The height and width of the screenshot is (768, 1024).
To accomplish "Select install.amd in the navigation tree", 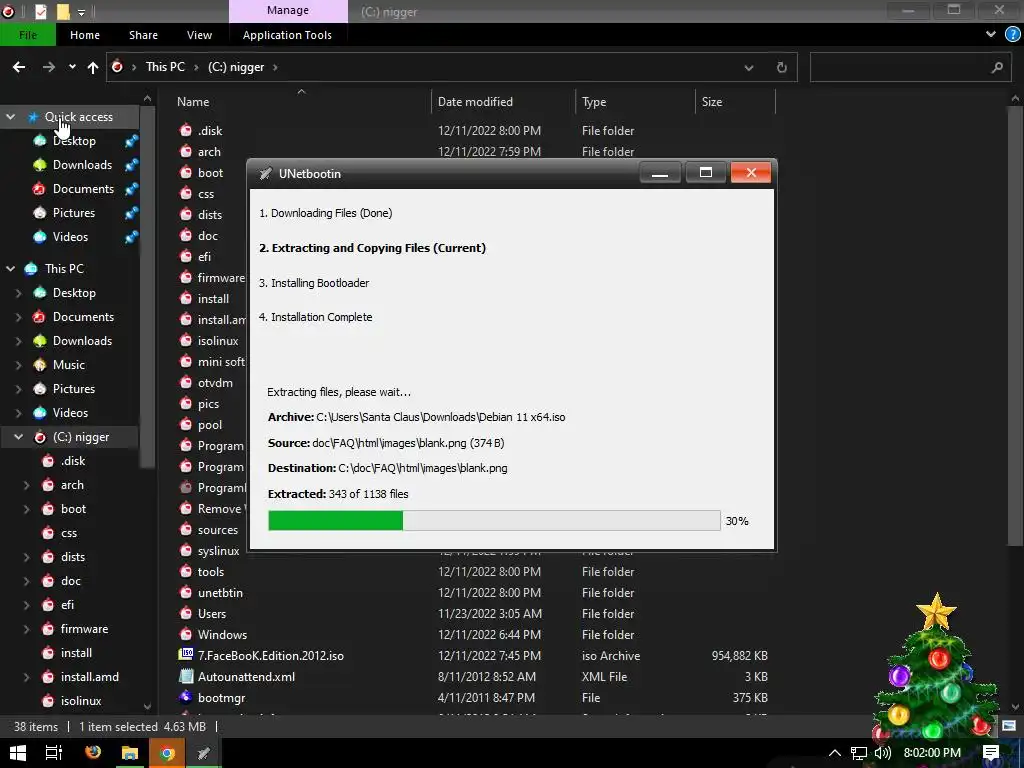I will [x=89, y=677].
